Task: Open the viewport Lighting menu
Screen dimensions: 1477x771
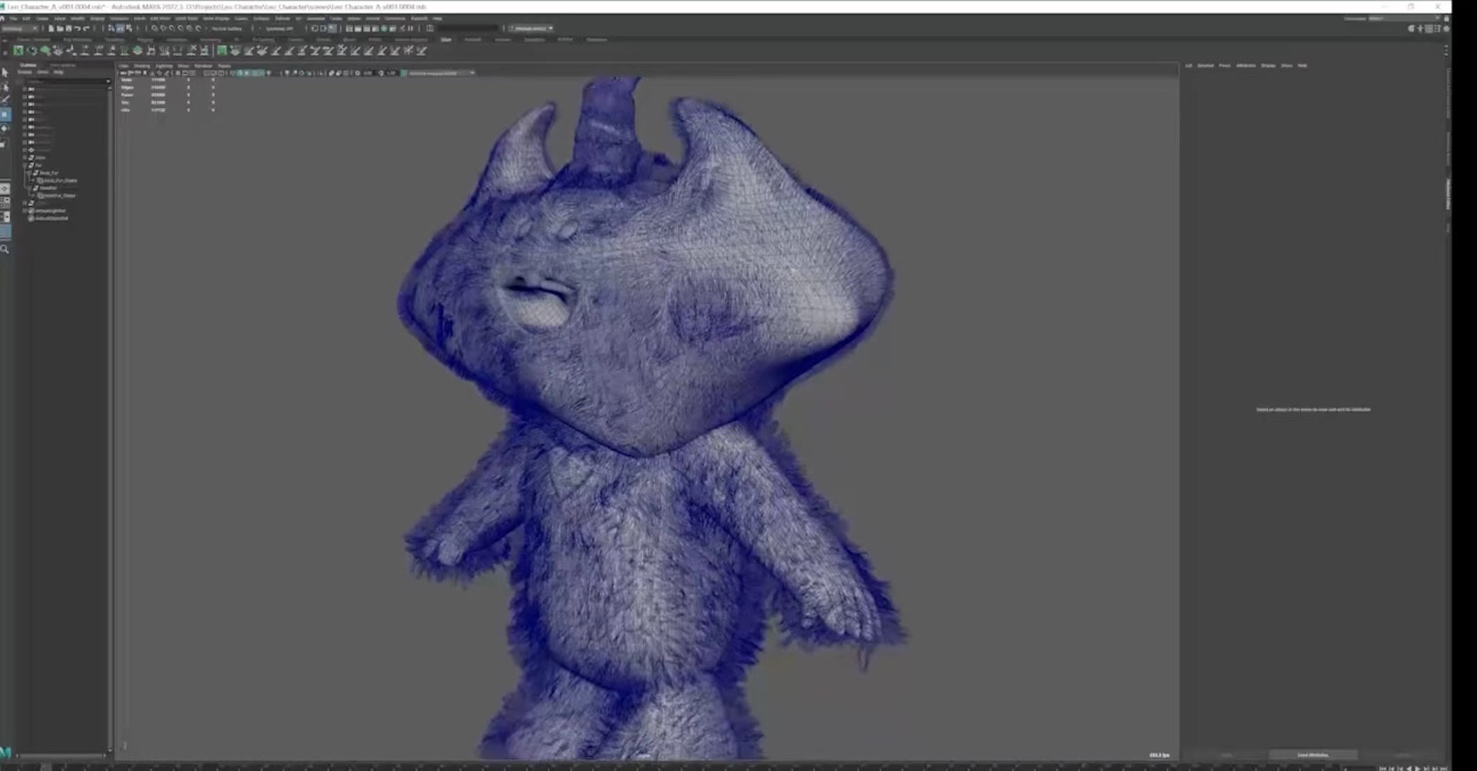Action: point(163,66)
